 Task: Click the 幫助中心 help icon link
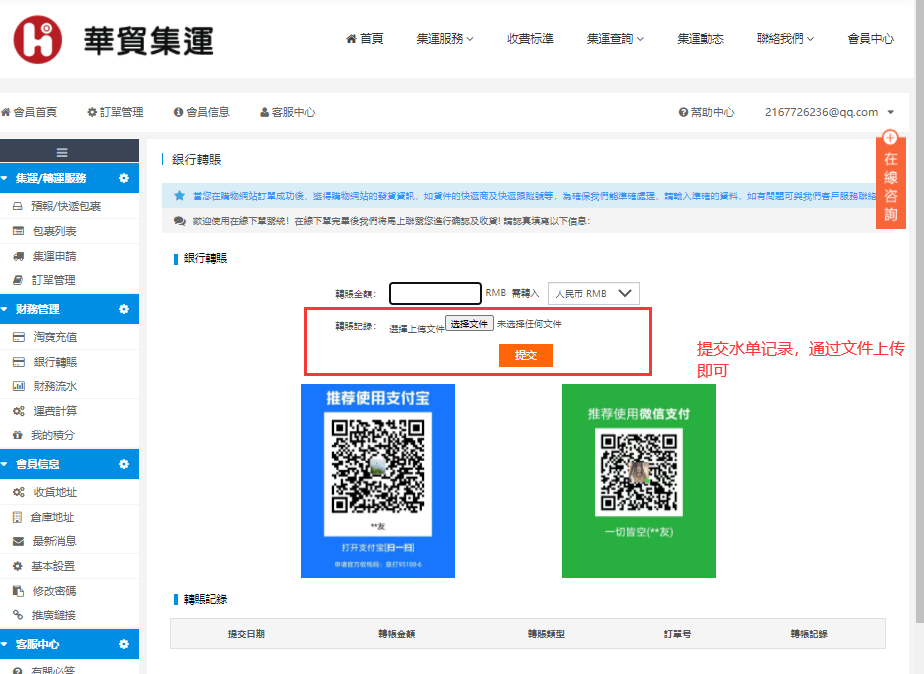point(706,113)
